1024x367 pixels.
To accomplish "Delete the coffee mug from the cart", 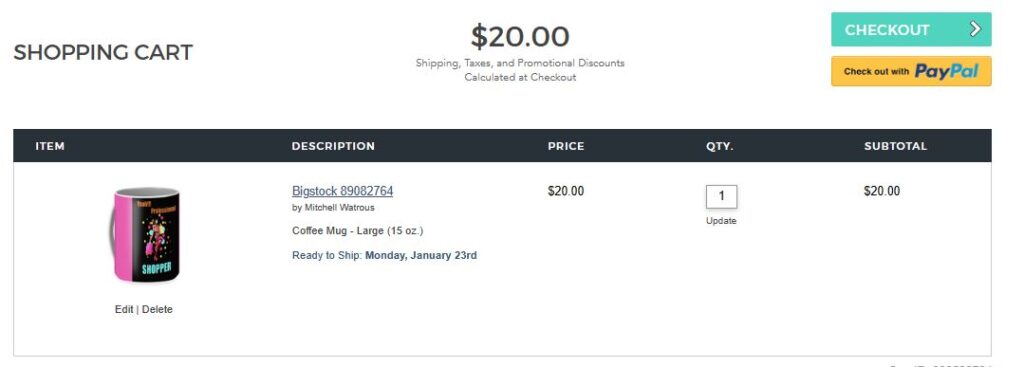I will pos(157,310).
